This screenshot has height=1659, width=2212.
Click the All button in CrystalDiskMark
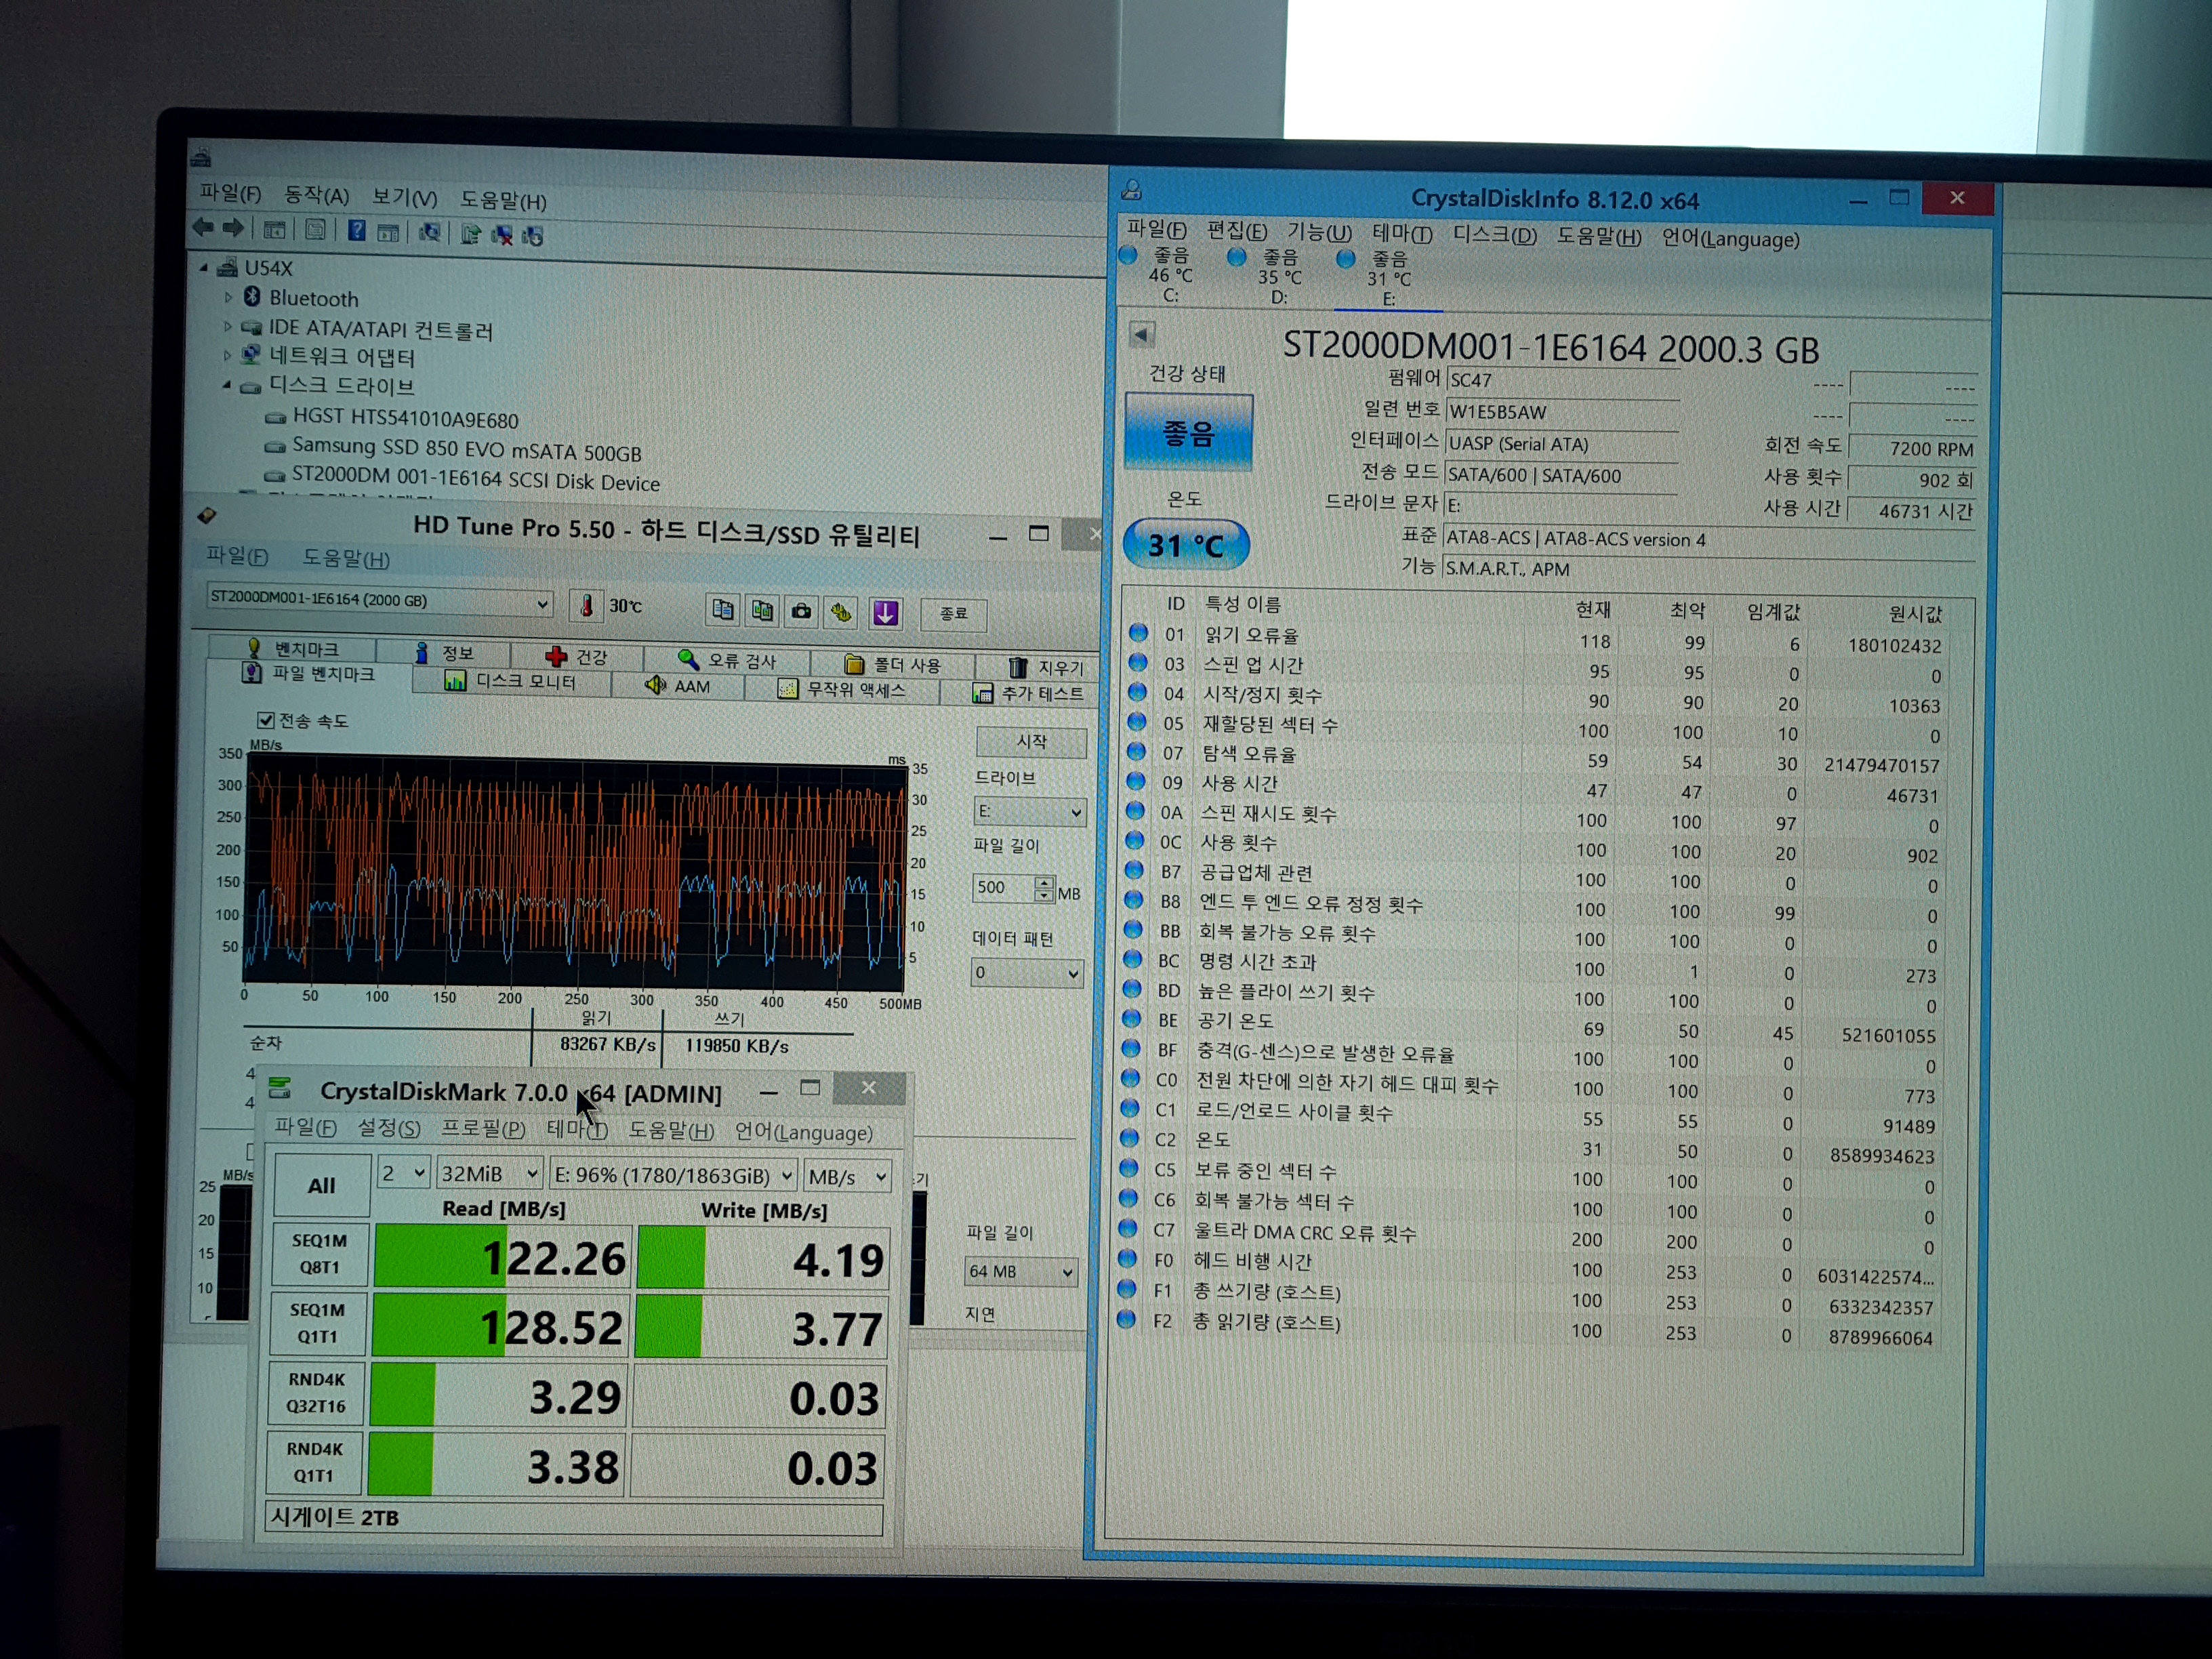321,1186
